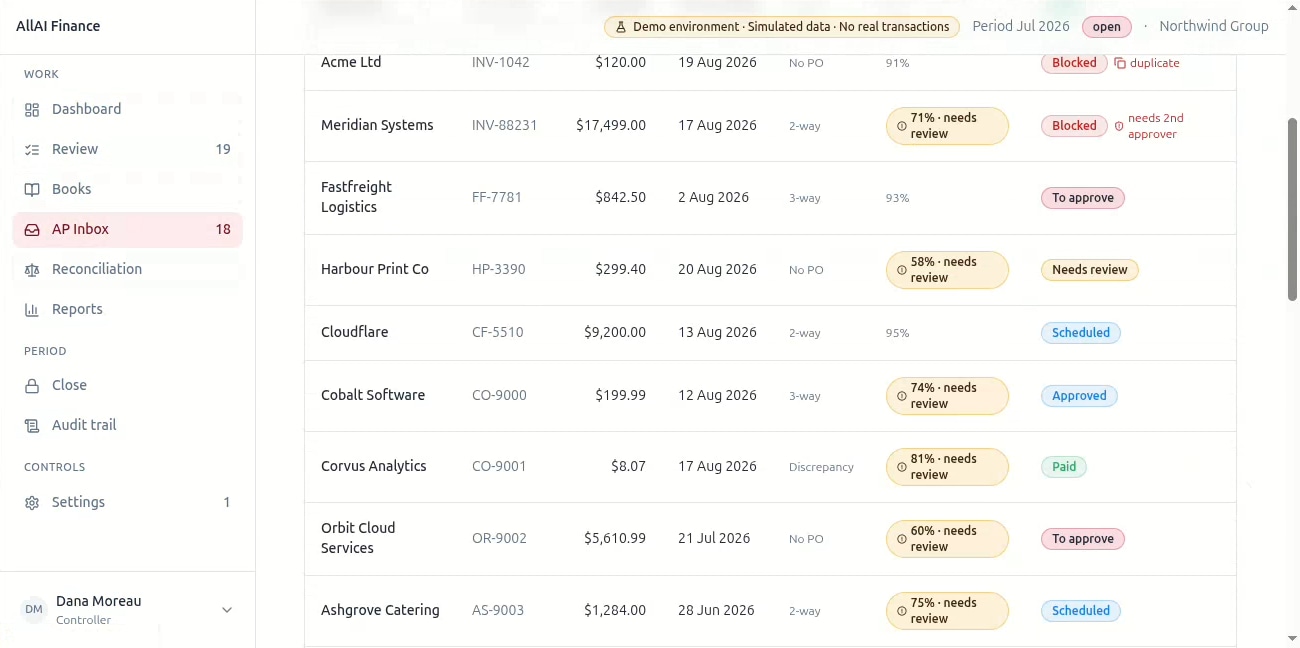Click the info icon in the 74% review badge
The image size is (1300, 648).
tap(902, 396)
